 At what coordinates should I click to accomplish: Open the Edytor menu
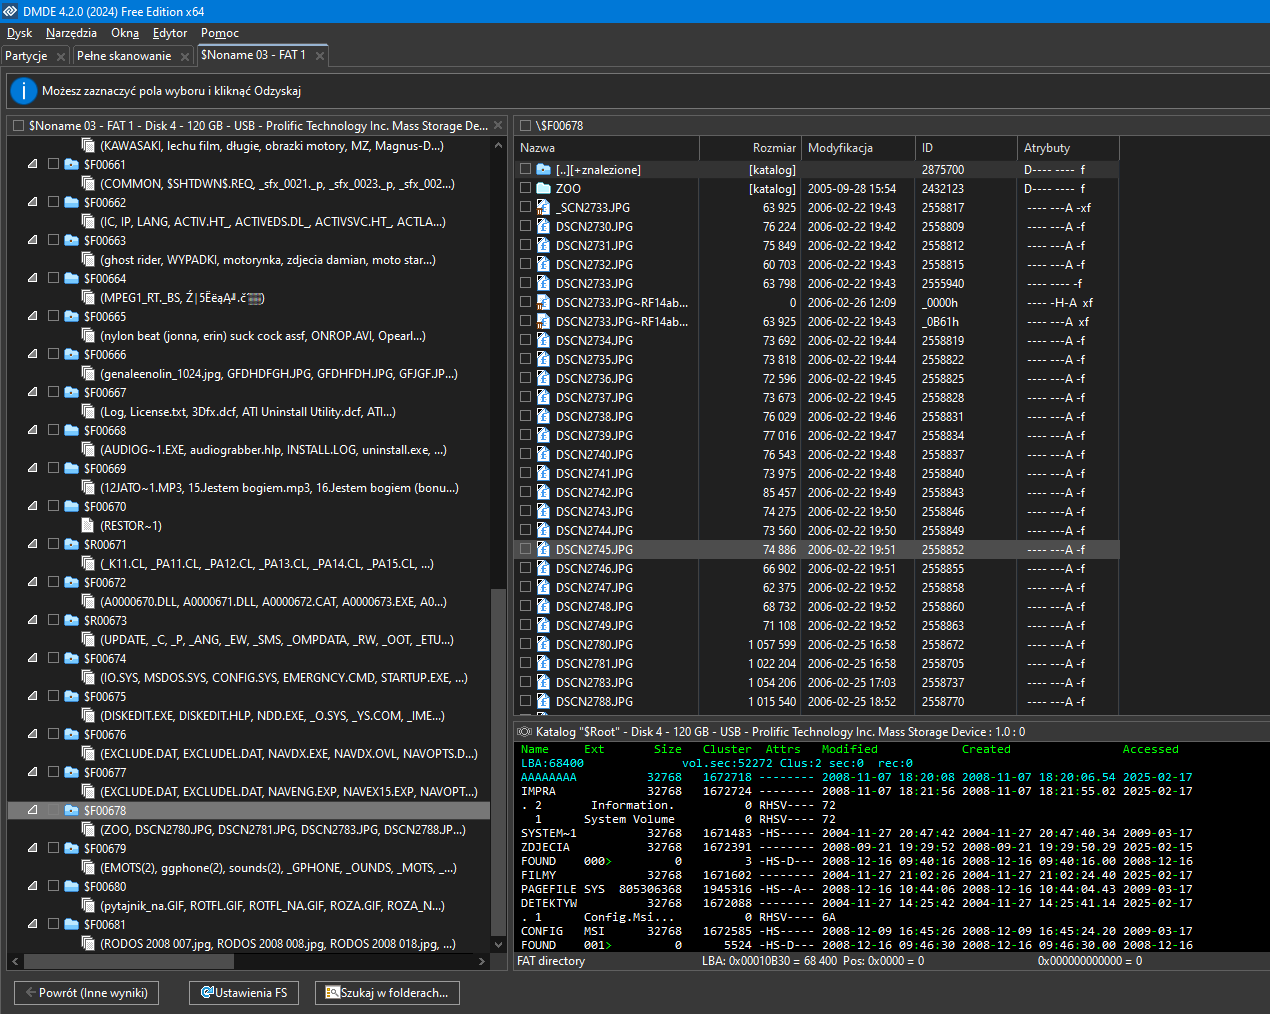pos(170,33)
